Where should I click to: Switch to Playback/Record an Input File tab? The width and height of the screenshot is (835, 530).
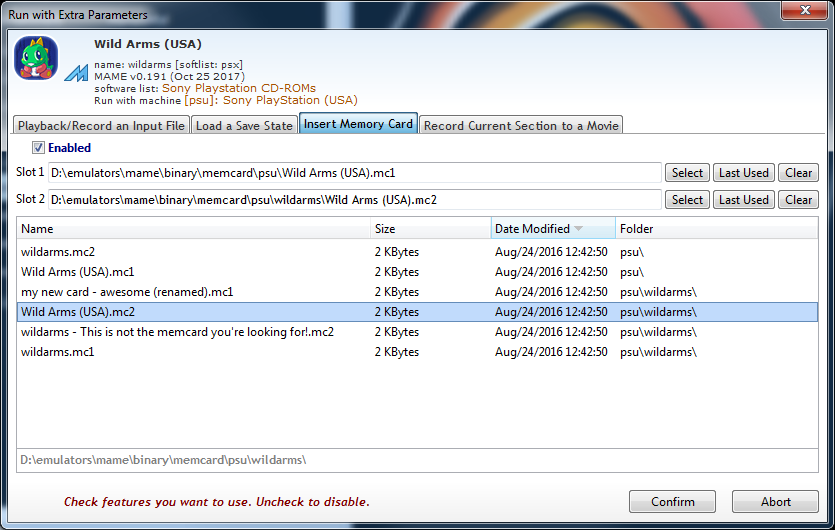coord(101,125)
